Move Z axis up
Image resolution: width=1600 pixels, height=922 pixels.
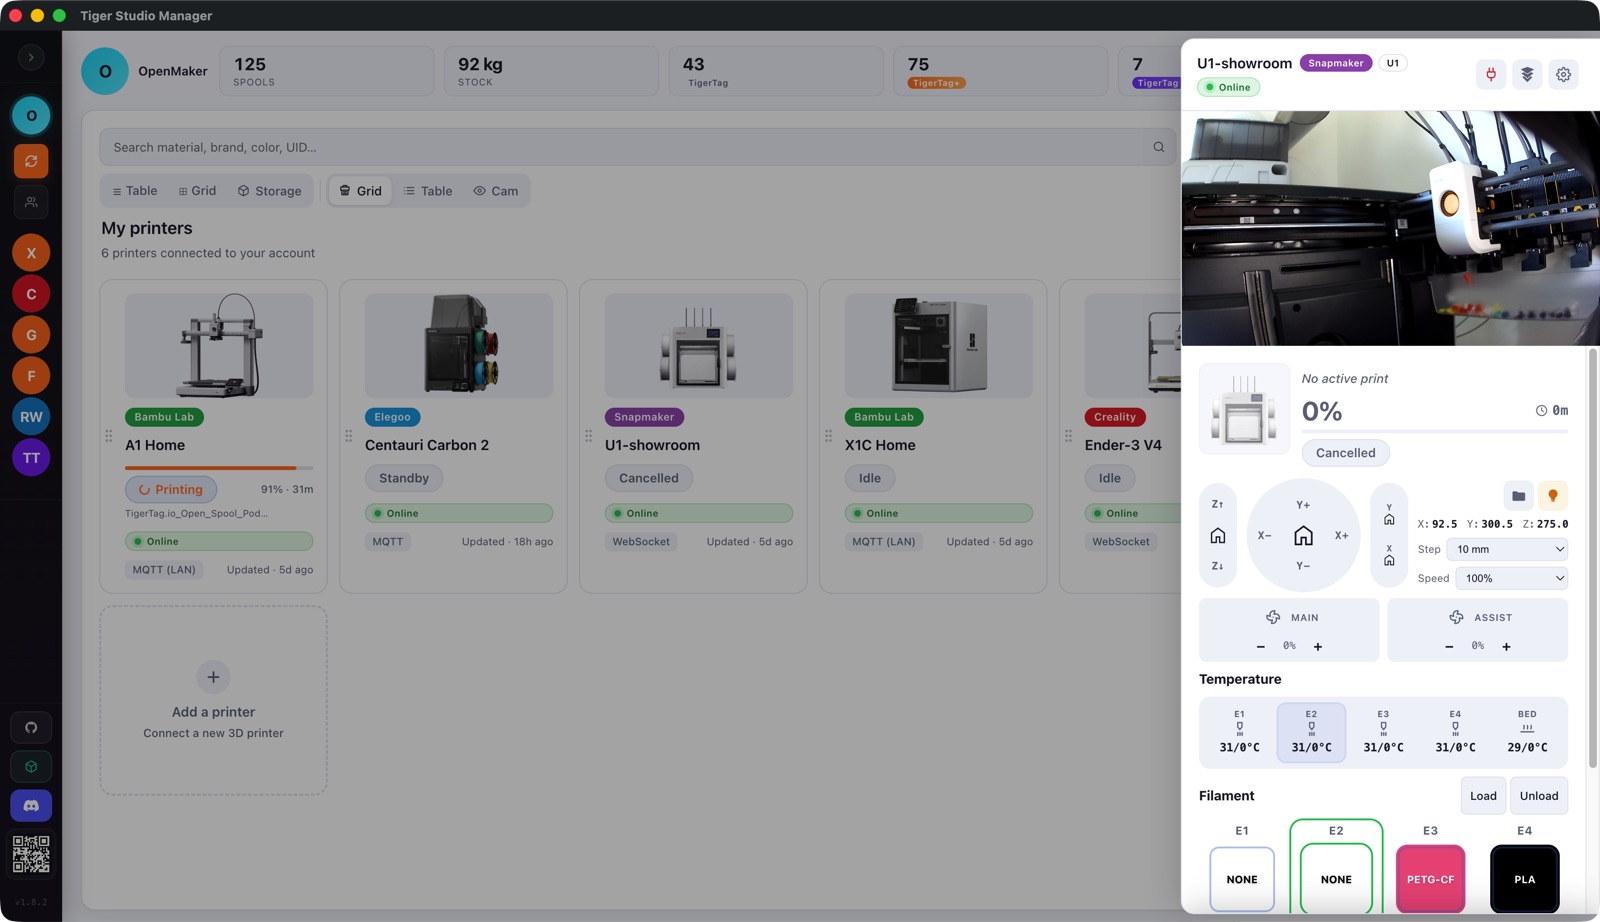click(x=1217, y=505)
